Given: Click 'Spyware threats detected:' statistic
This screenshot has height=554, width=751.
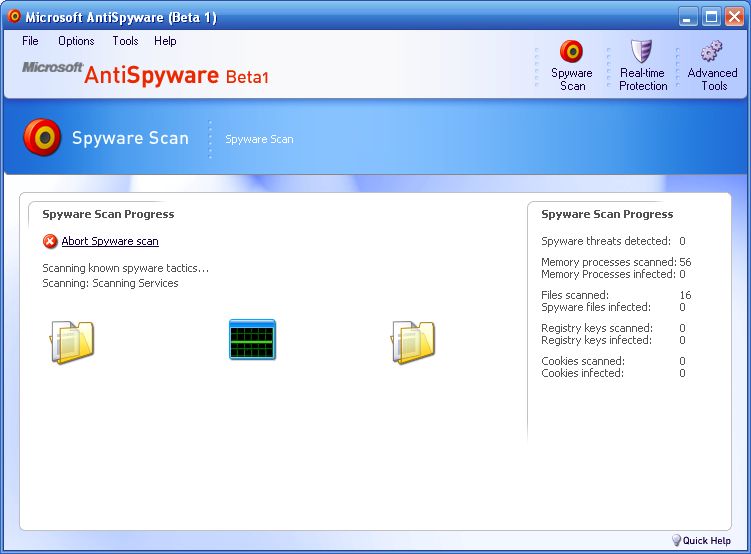Looking at the screenshot, I should 606,241.
